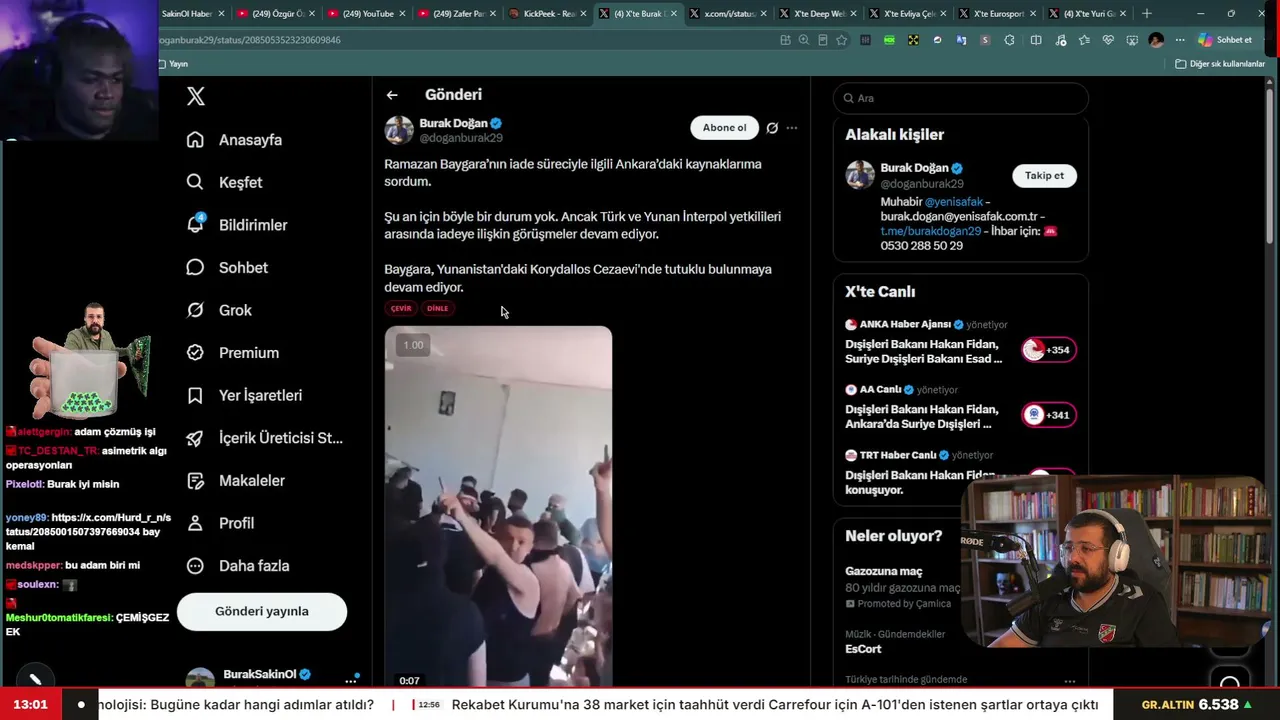
Task: Open the @yenisafak mention link
Action: pos(954,202)
